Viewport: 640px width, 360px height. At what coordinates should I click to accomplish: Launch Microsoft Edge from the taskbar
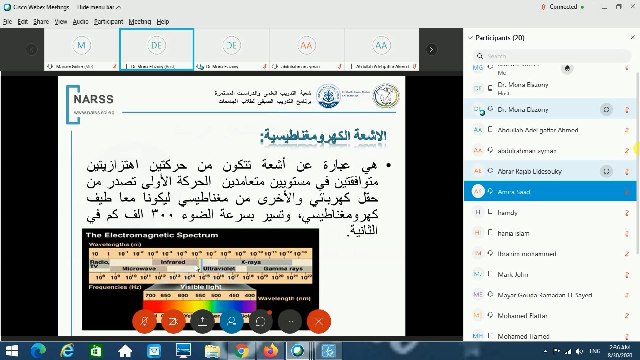(38, 351)
